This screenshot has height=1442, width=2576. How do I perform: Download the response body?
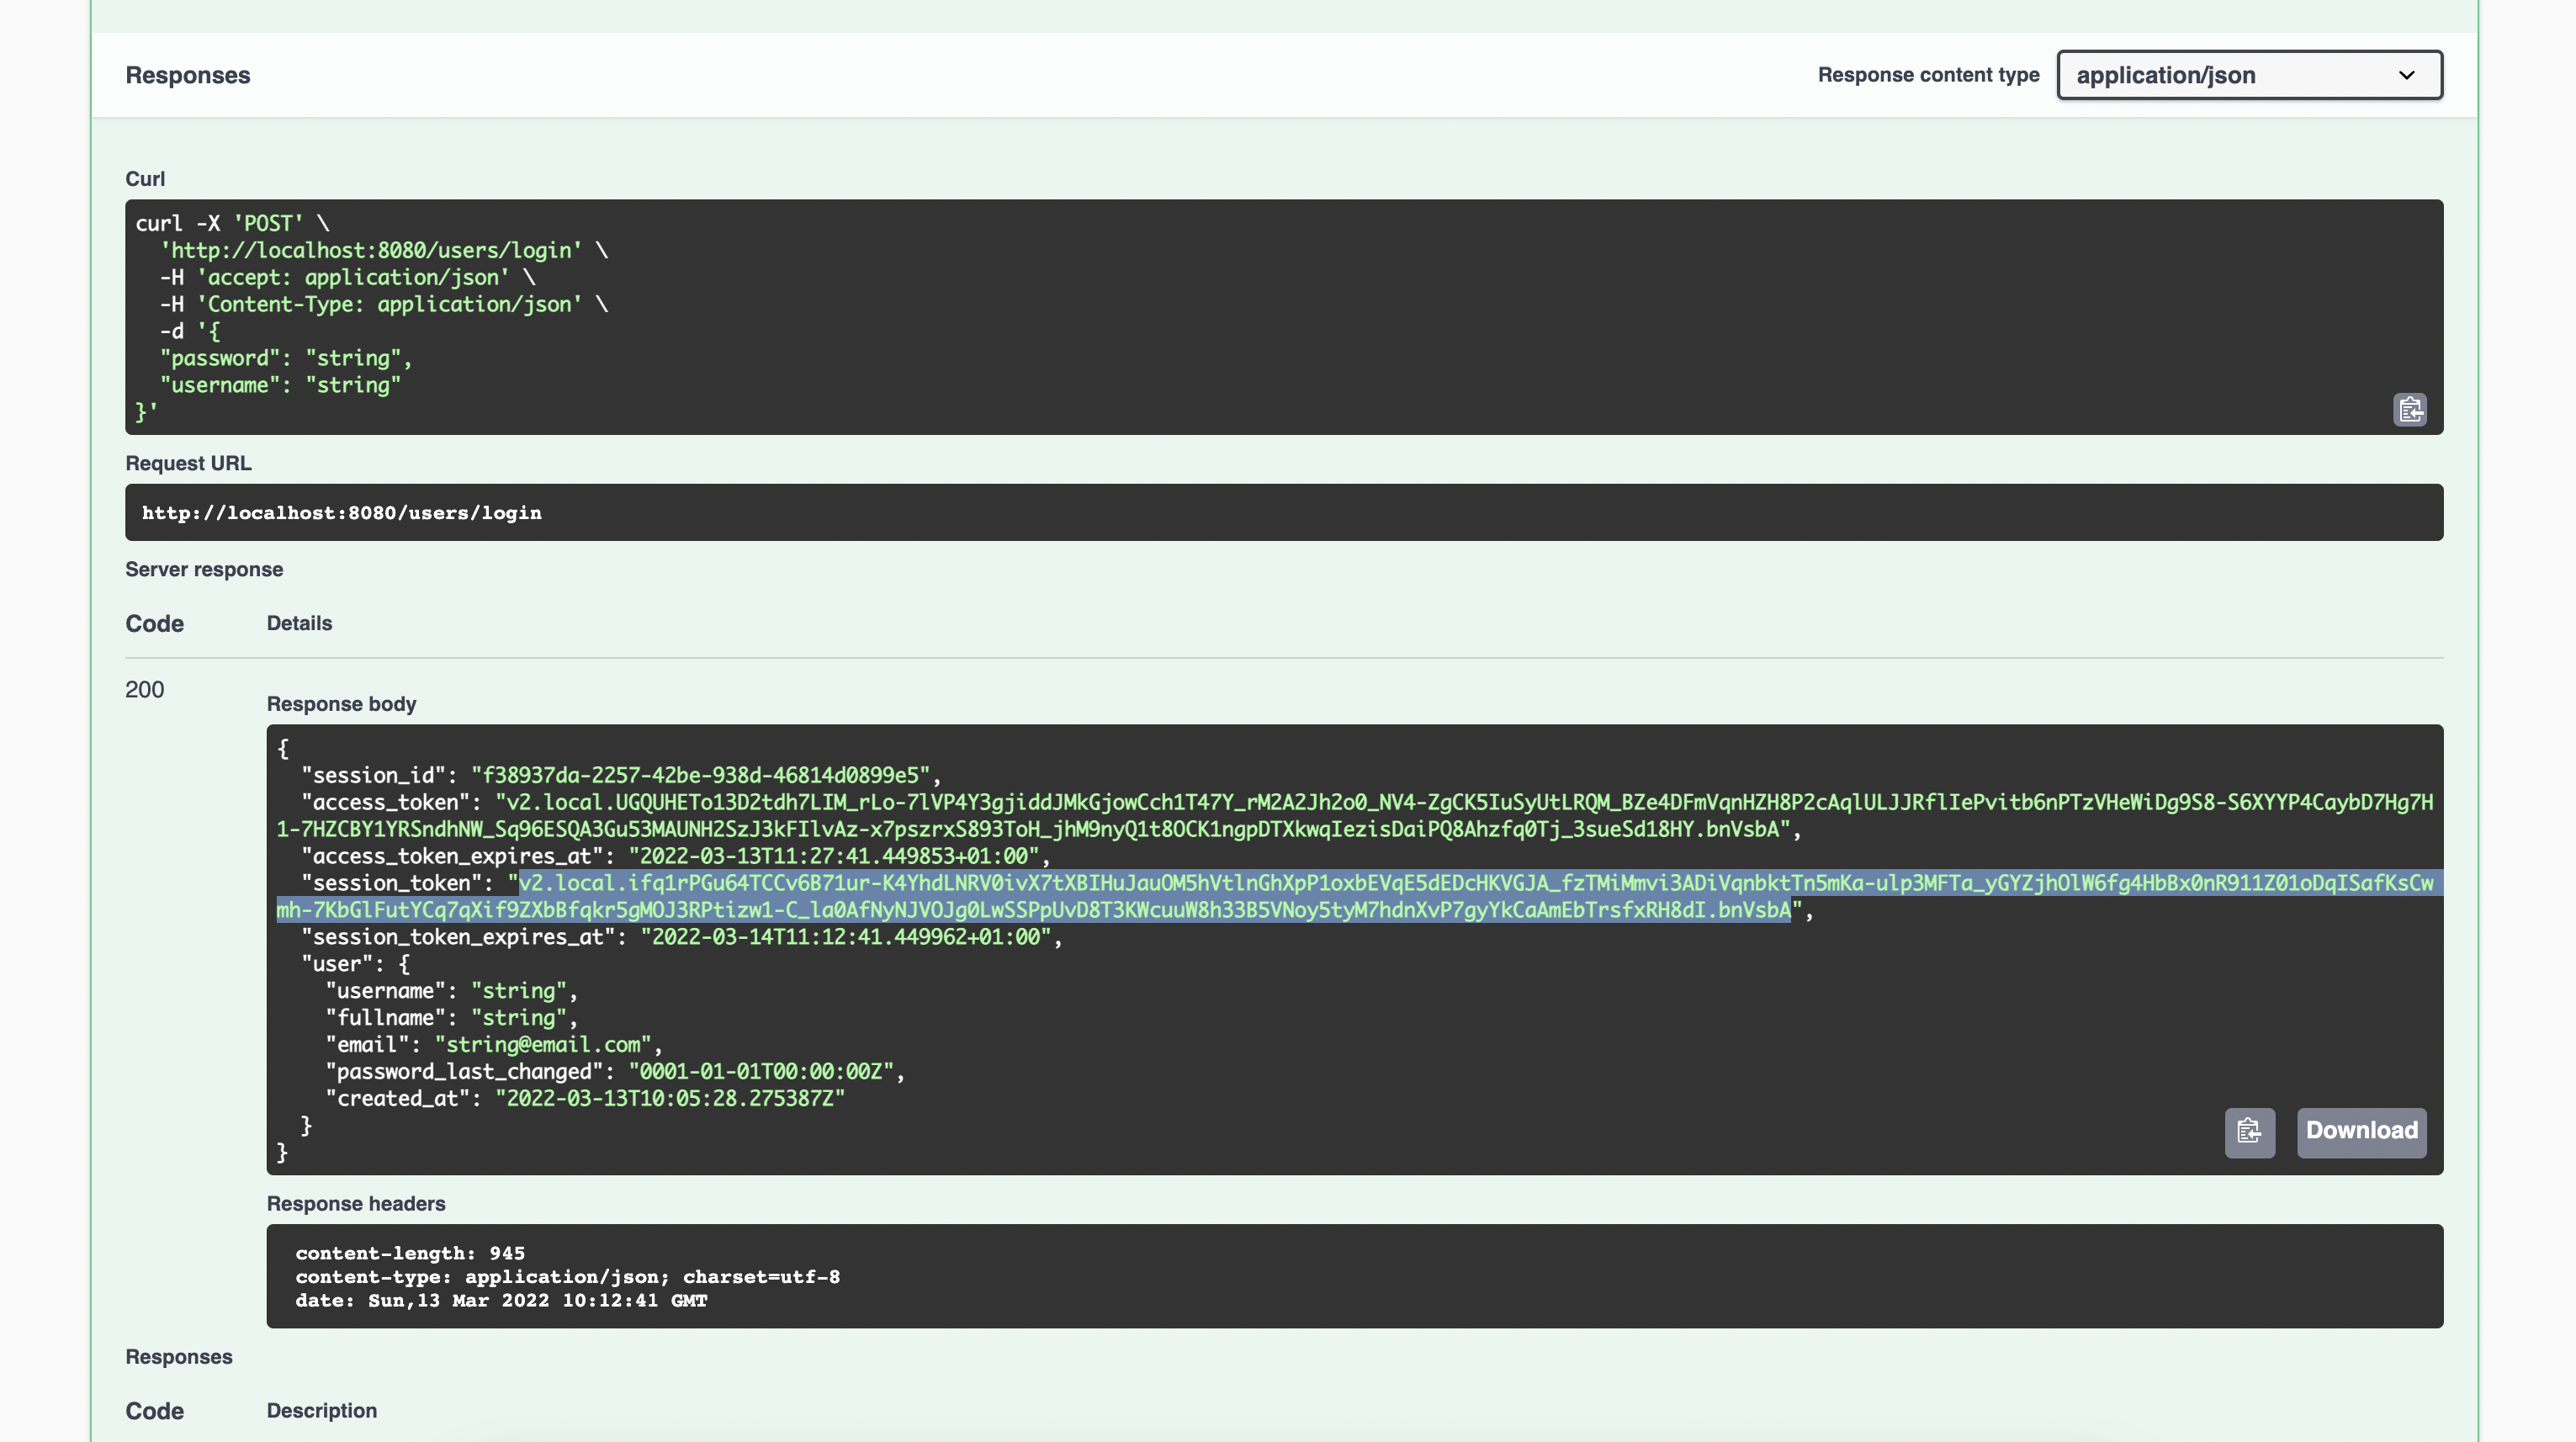tap(2361, 1132)
